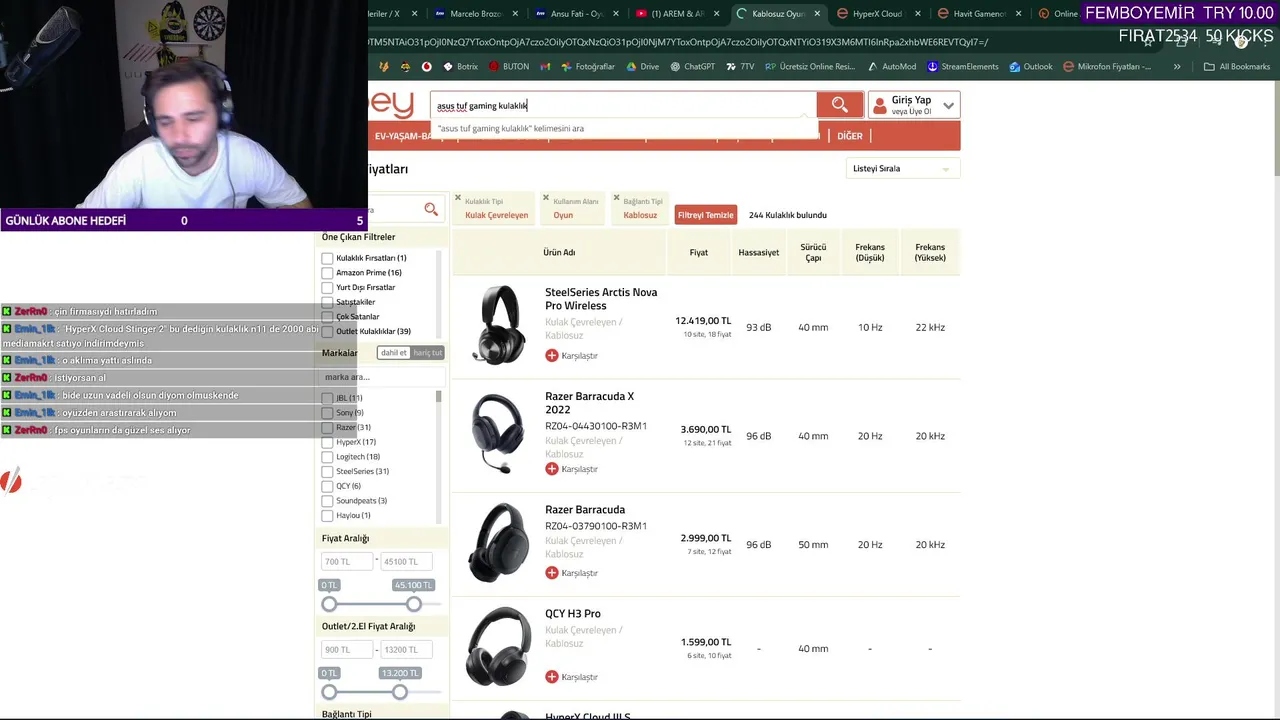Click the Fiyat Aralığı minimum slider handle
The height and width of the screenshot is (720, 1280).
[x=329, y=604]
